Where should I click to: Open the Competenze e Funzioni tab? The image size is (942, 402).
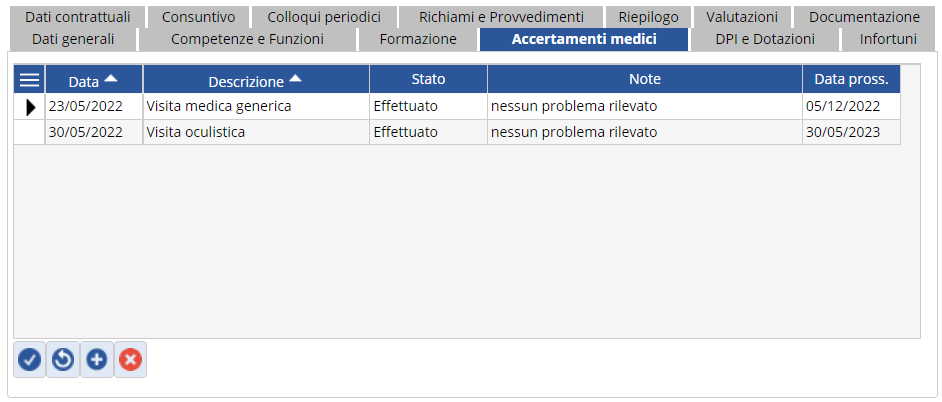[247, 39]
